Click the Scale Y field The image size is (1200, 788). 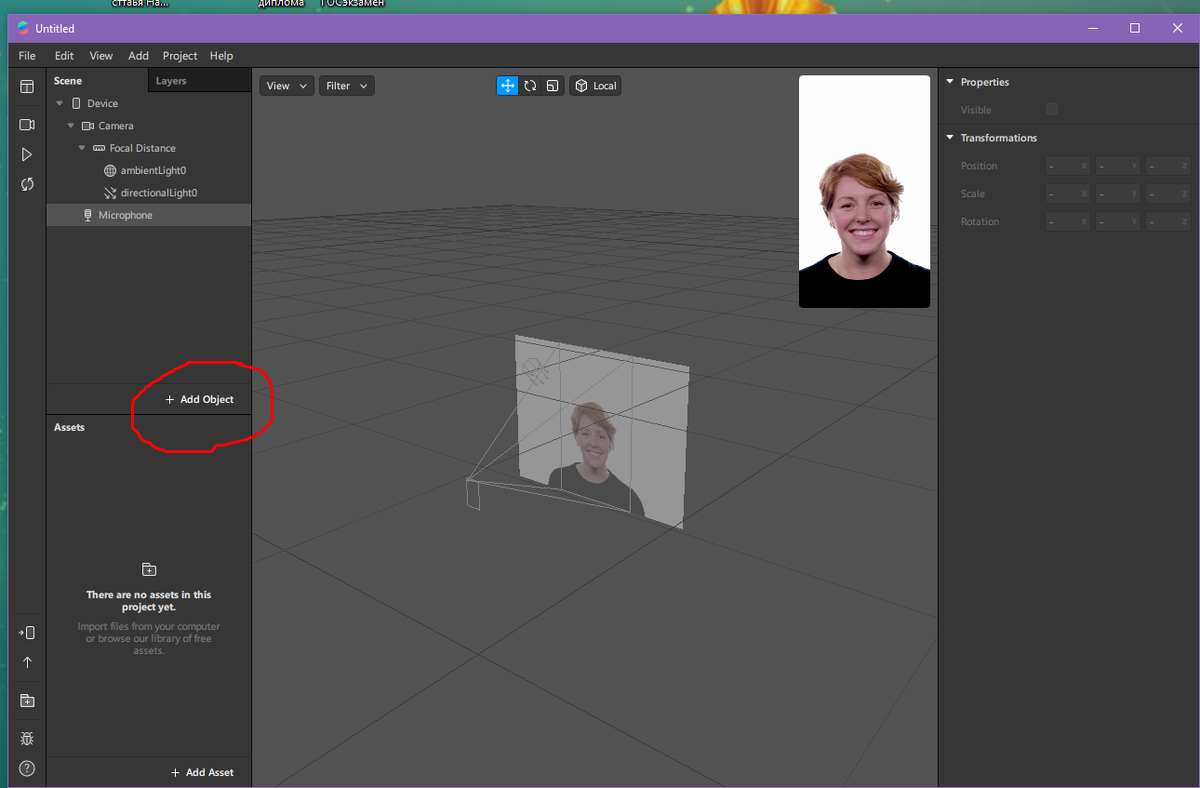tap(1117, 194)
